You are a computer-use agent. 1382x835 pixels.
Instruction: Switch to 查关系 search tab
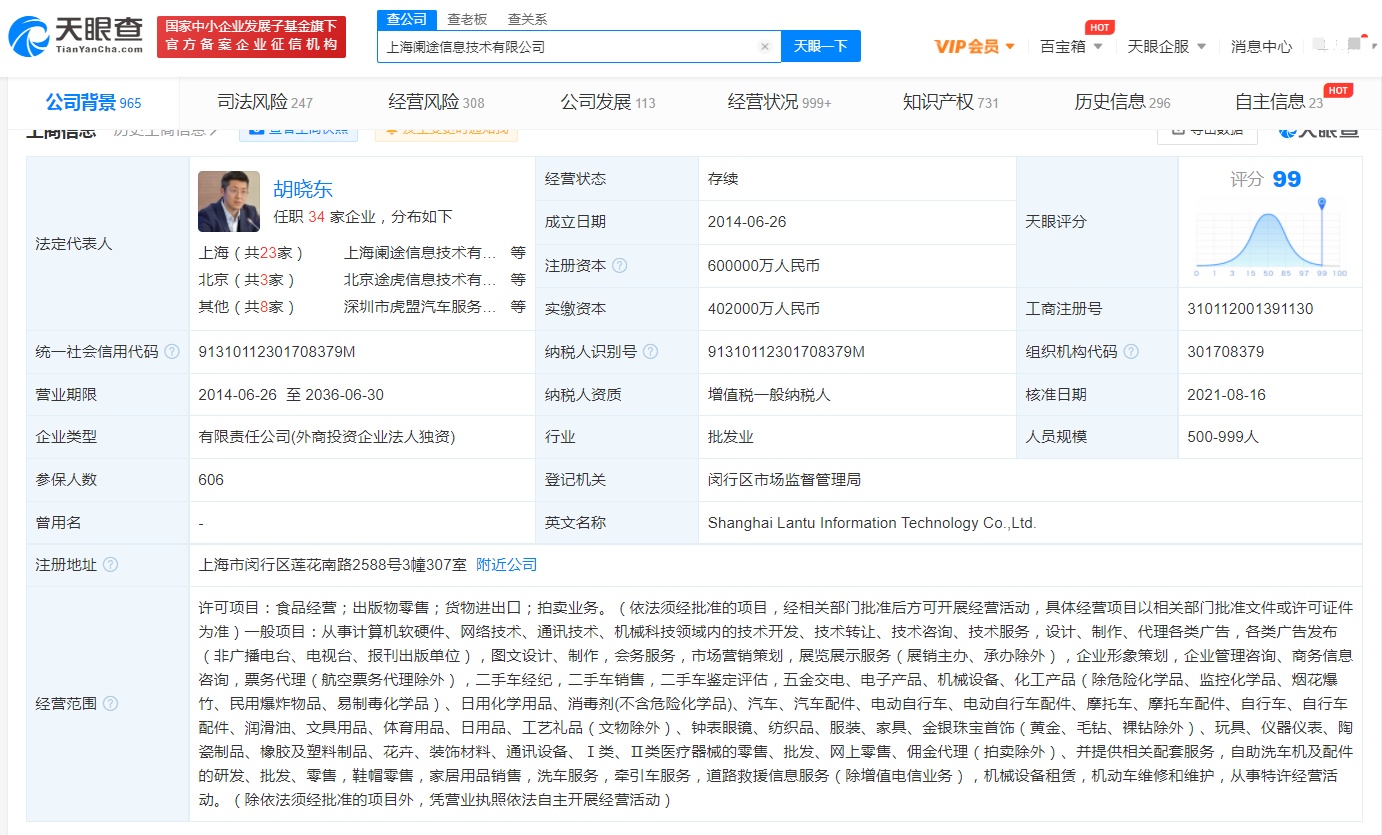coord(527,19)
